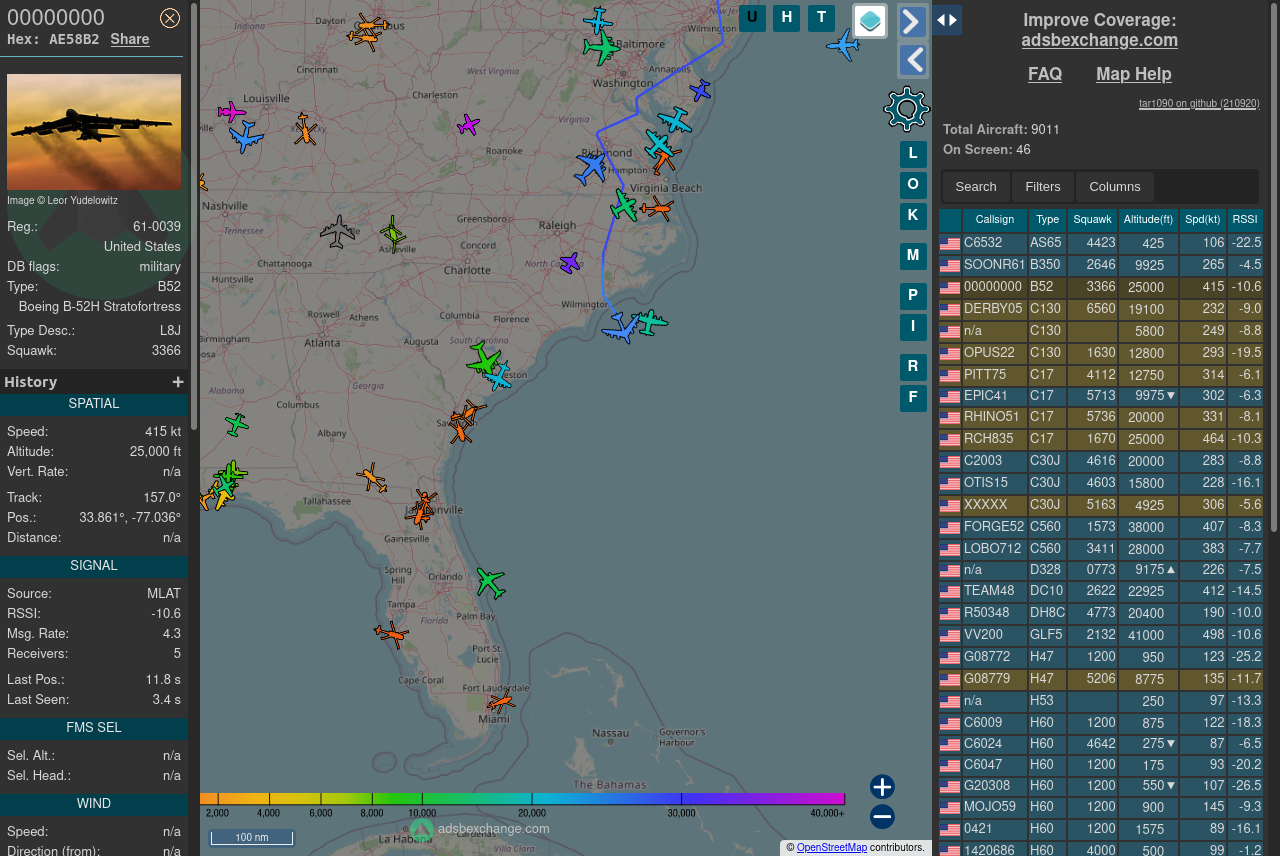Click the orange helicopter icon near Miami
The image size is (1280, 856).
(501, 701)
